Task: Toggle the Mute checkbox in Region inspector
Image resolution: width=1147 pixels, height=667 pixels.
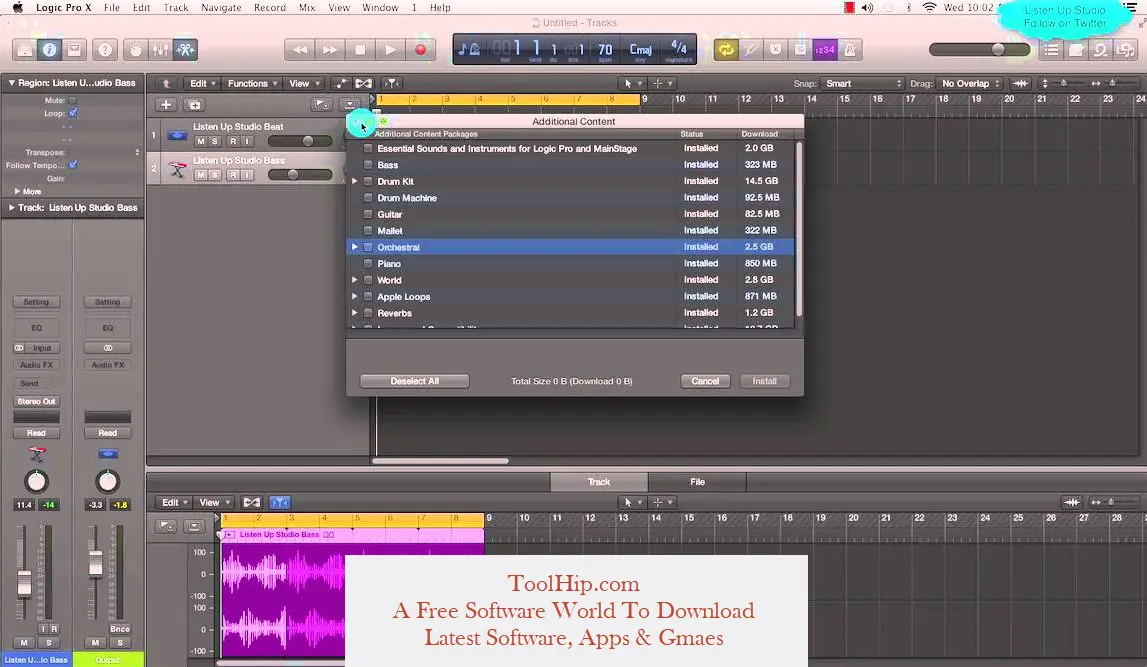Action: point(73,100)
